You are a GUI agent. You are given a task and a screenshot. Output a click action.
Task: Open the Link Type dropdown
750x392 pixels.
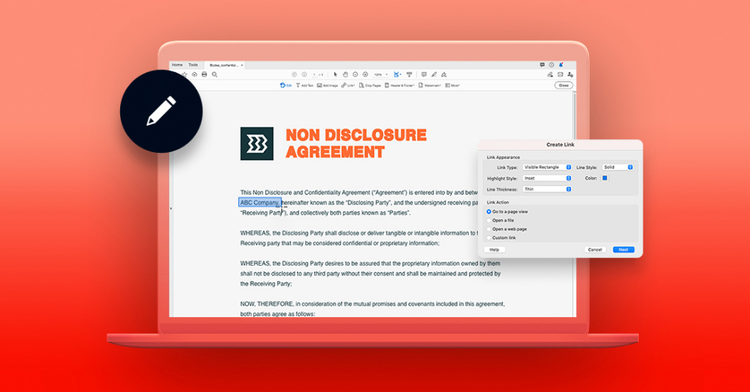point(547,167)
